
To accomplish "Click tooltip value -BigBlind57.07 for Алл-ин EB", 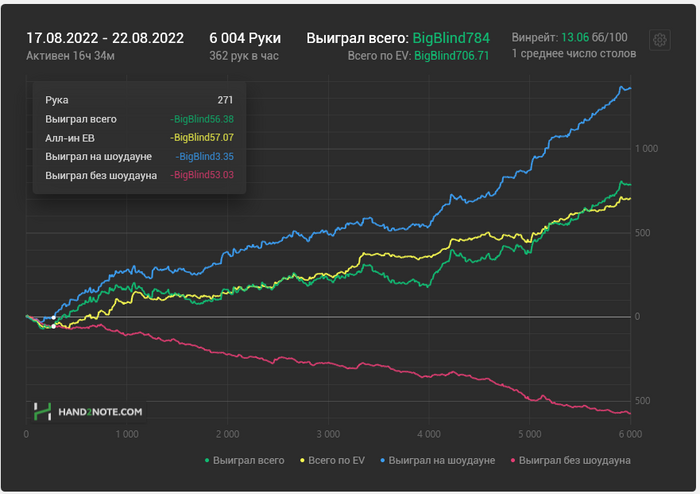I will tap(202, 138).
